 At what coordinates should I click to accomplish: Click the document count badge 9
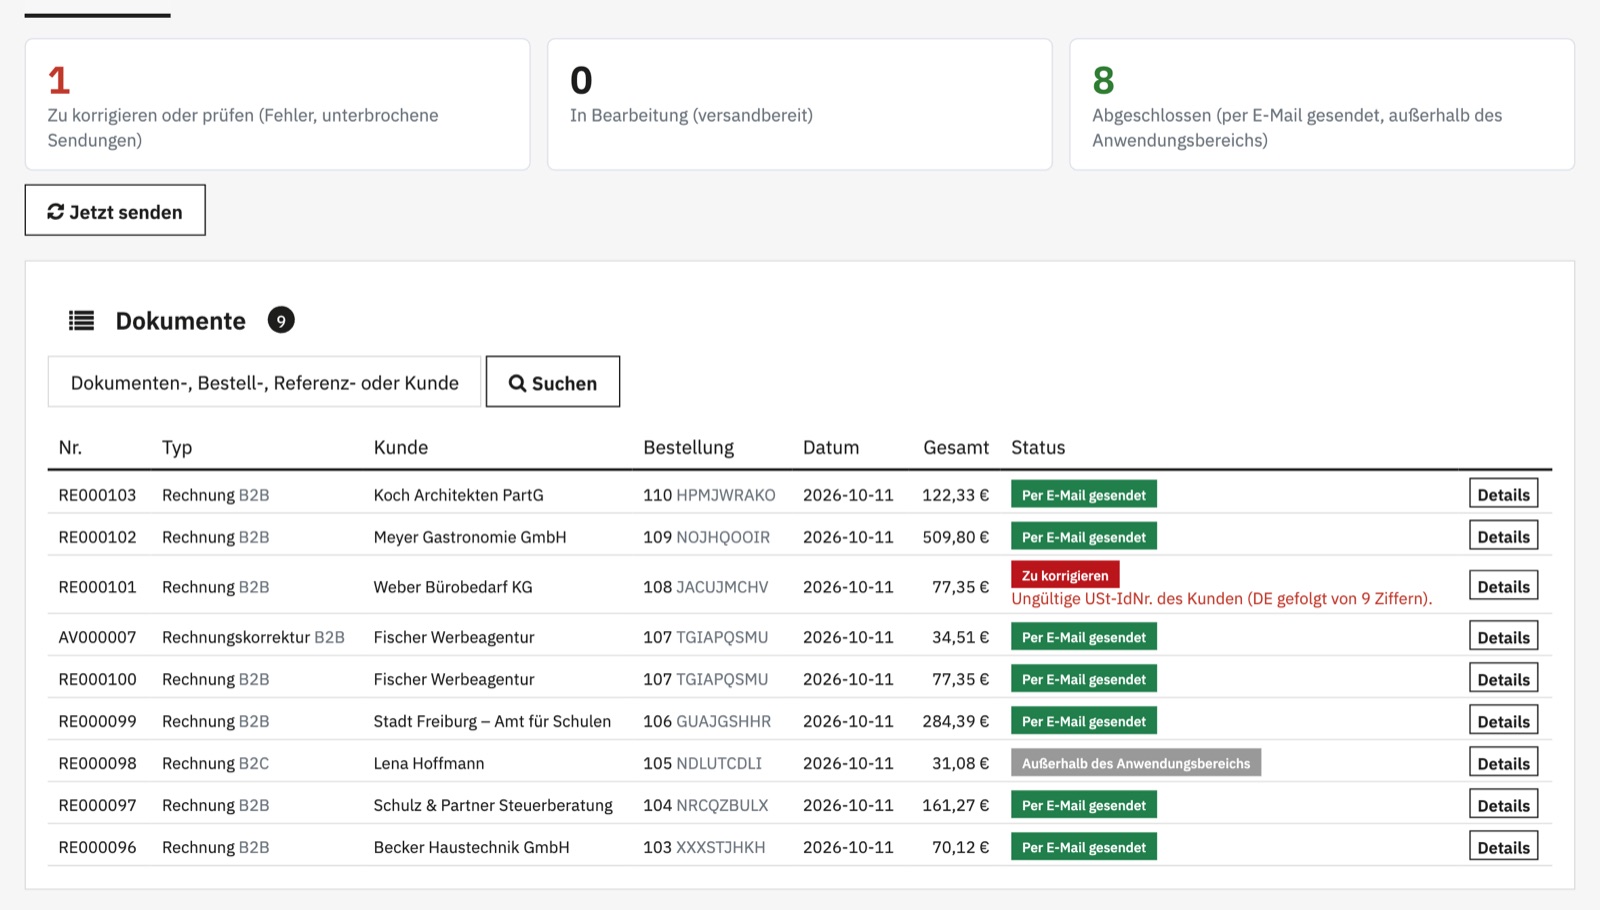[x=281, y=320]
